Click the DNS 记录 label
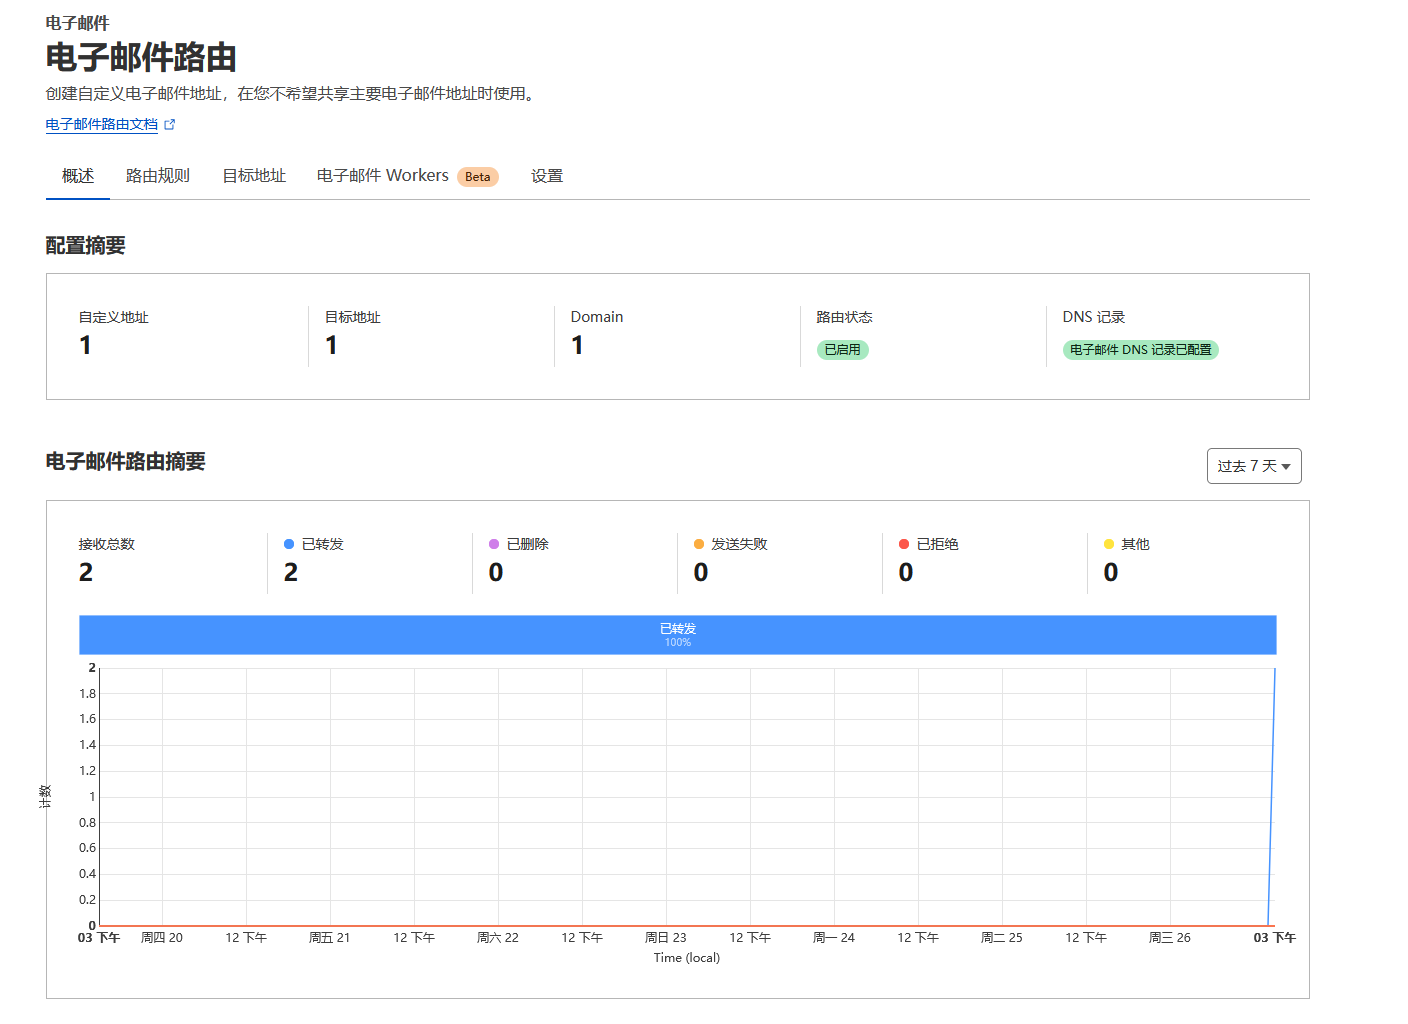 [x=1094, y=317]
